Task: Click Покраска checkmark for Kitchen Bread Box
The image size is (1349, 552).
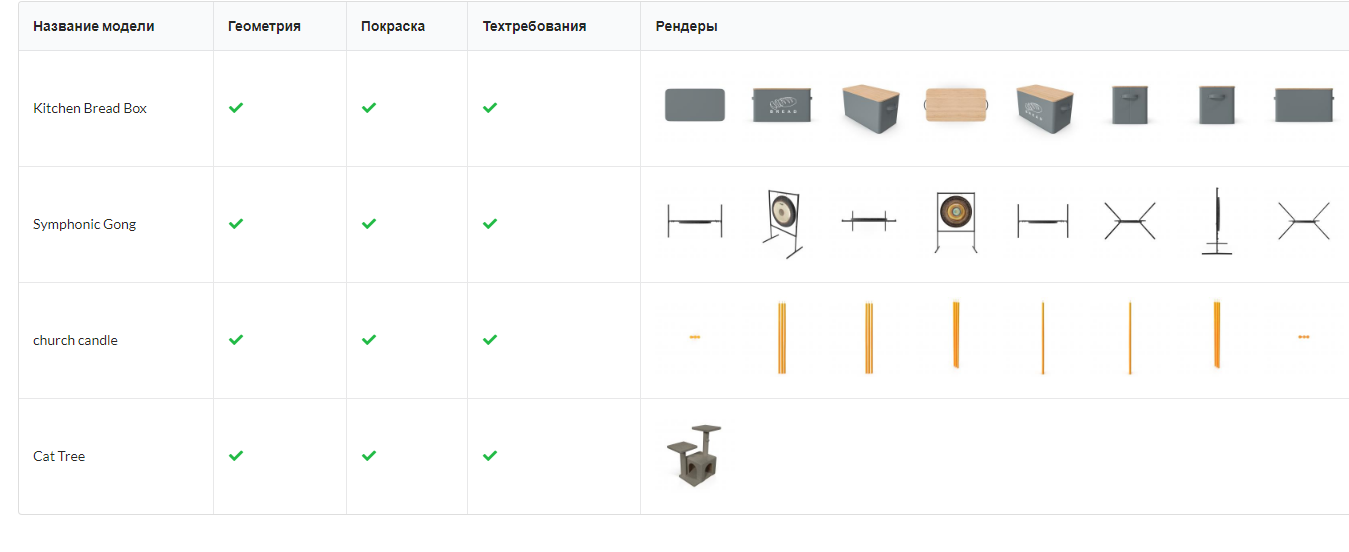Action: 369,108
